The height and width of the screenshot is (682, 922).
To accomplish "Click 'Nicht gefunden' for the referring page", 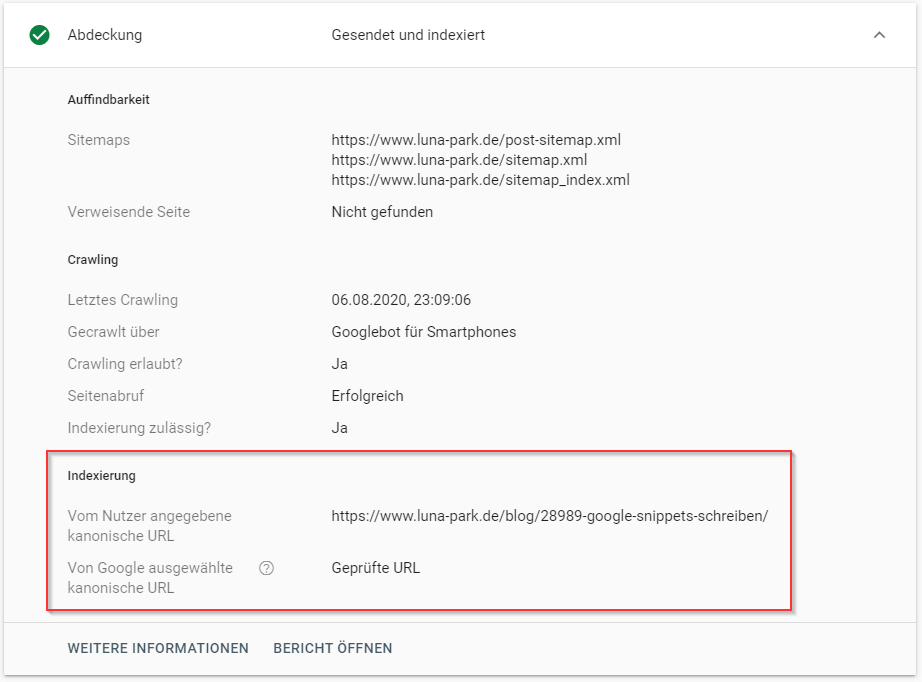I will tap(382, 212).
